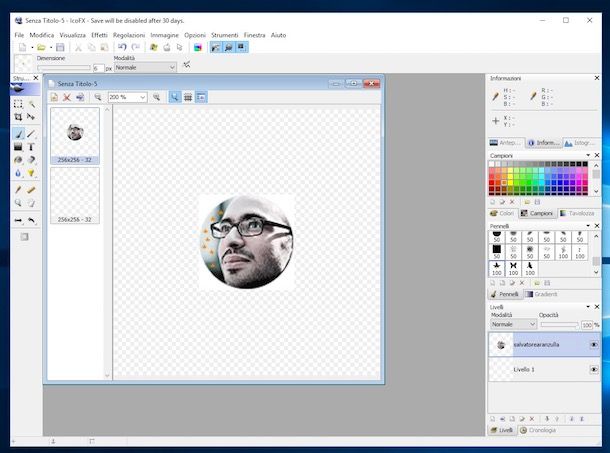Click the Undo arrow in the main toolbar

(122, 47)
